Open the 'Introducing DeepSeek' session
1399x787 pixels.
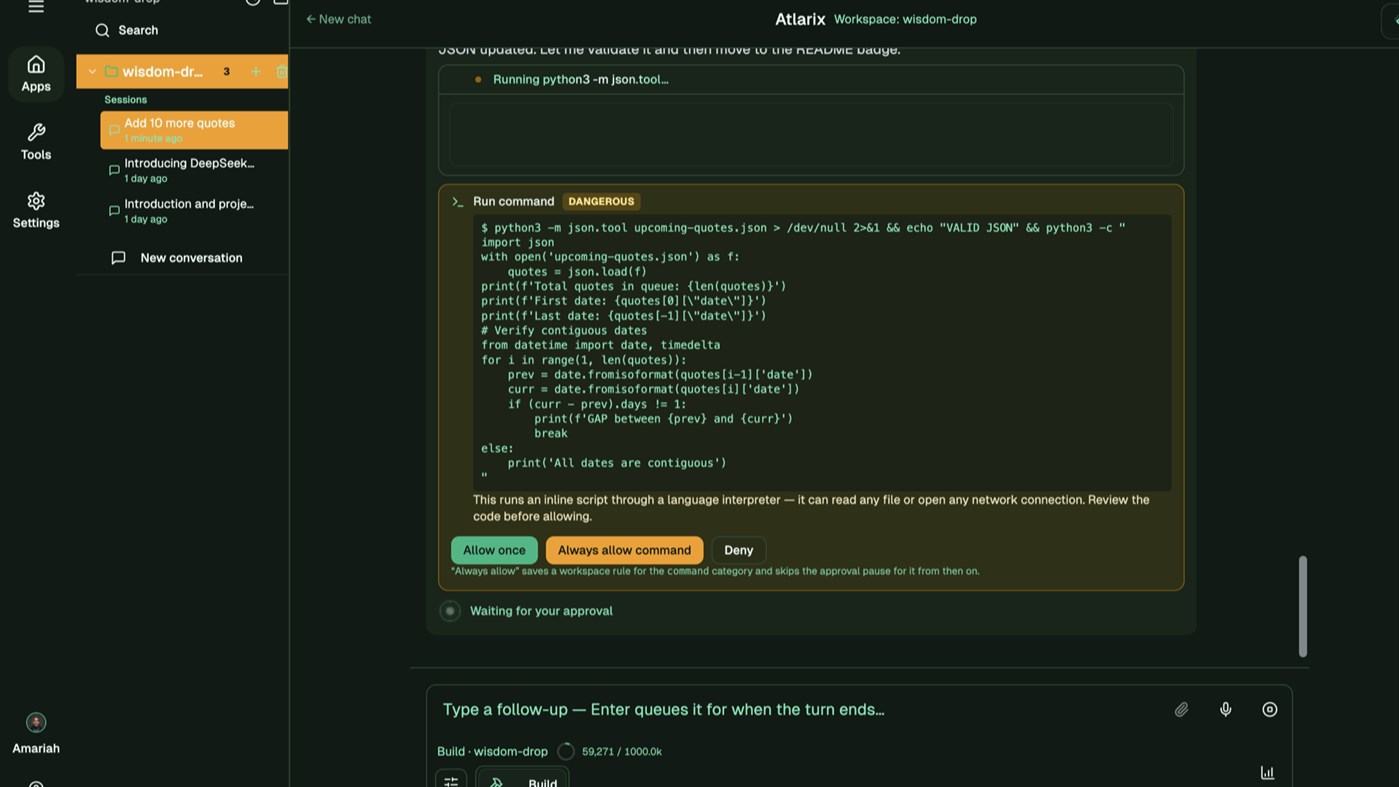pos(194,170)
